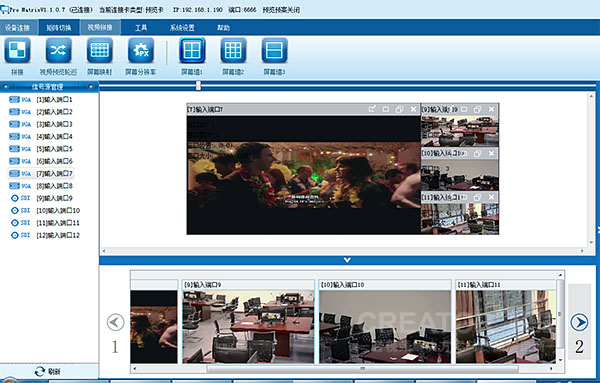
Task: Open 屏幕分辨率 PX gear icon
Action: (141, 50)
